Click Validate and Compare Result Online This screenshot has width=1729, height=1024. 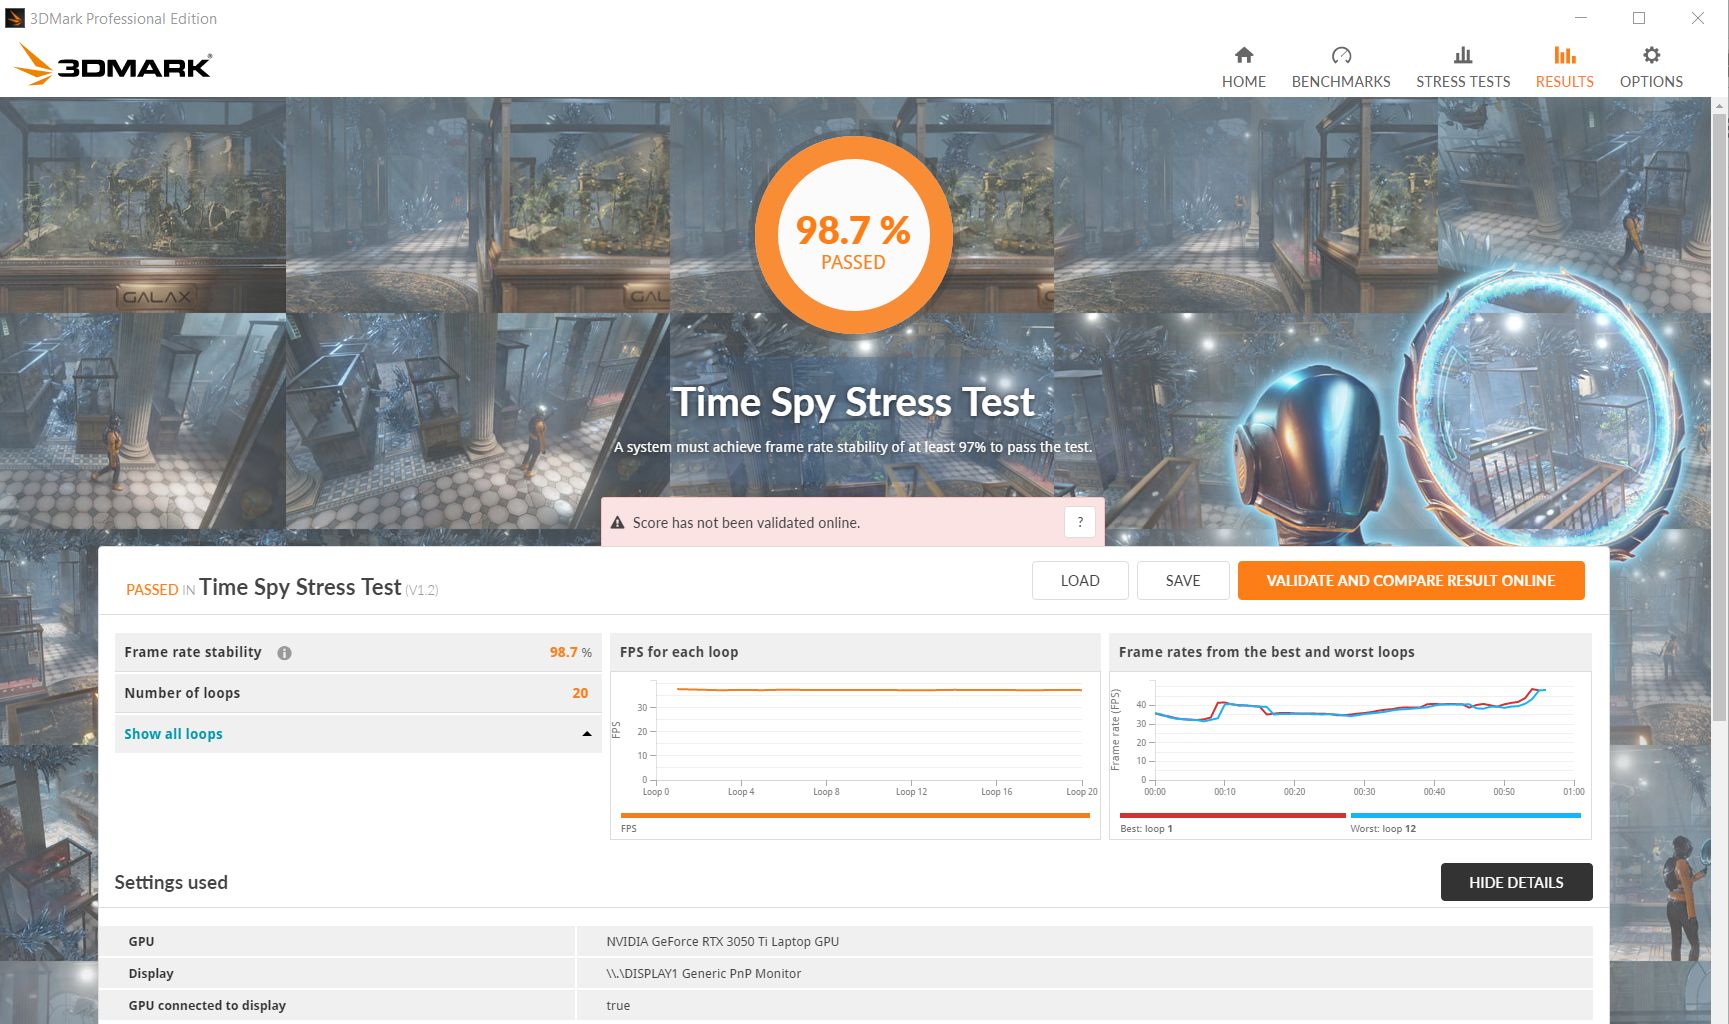[1411, 580]
